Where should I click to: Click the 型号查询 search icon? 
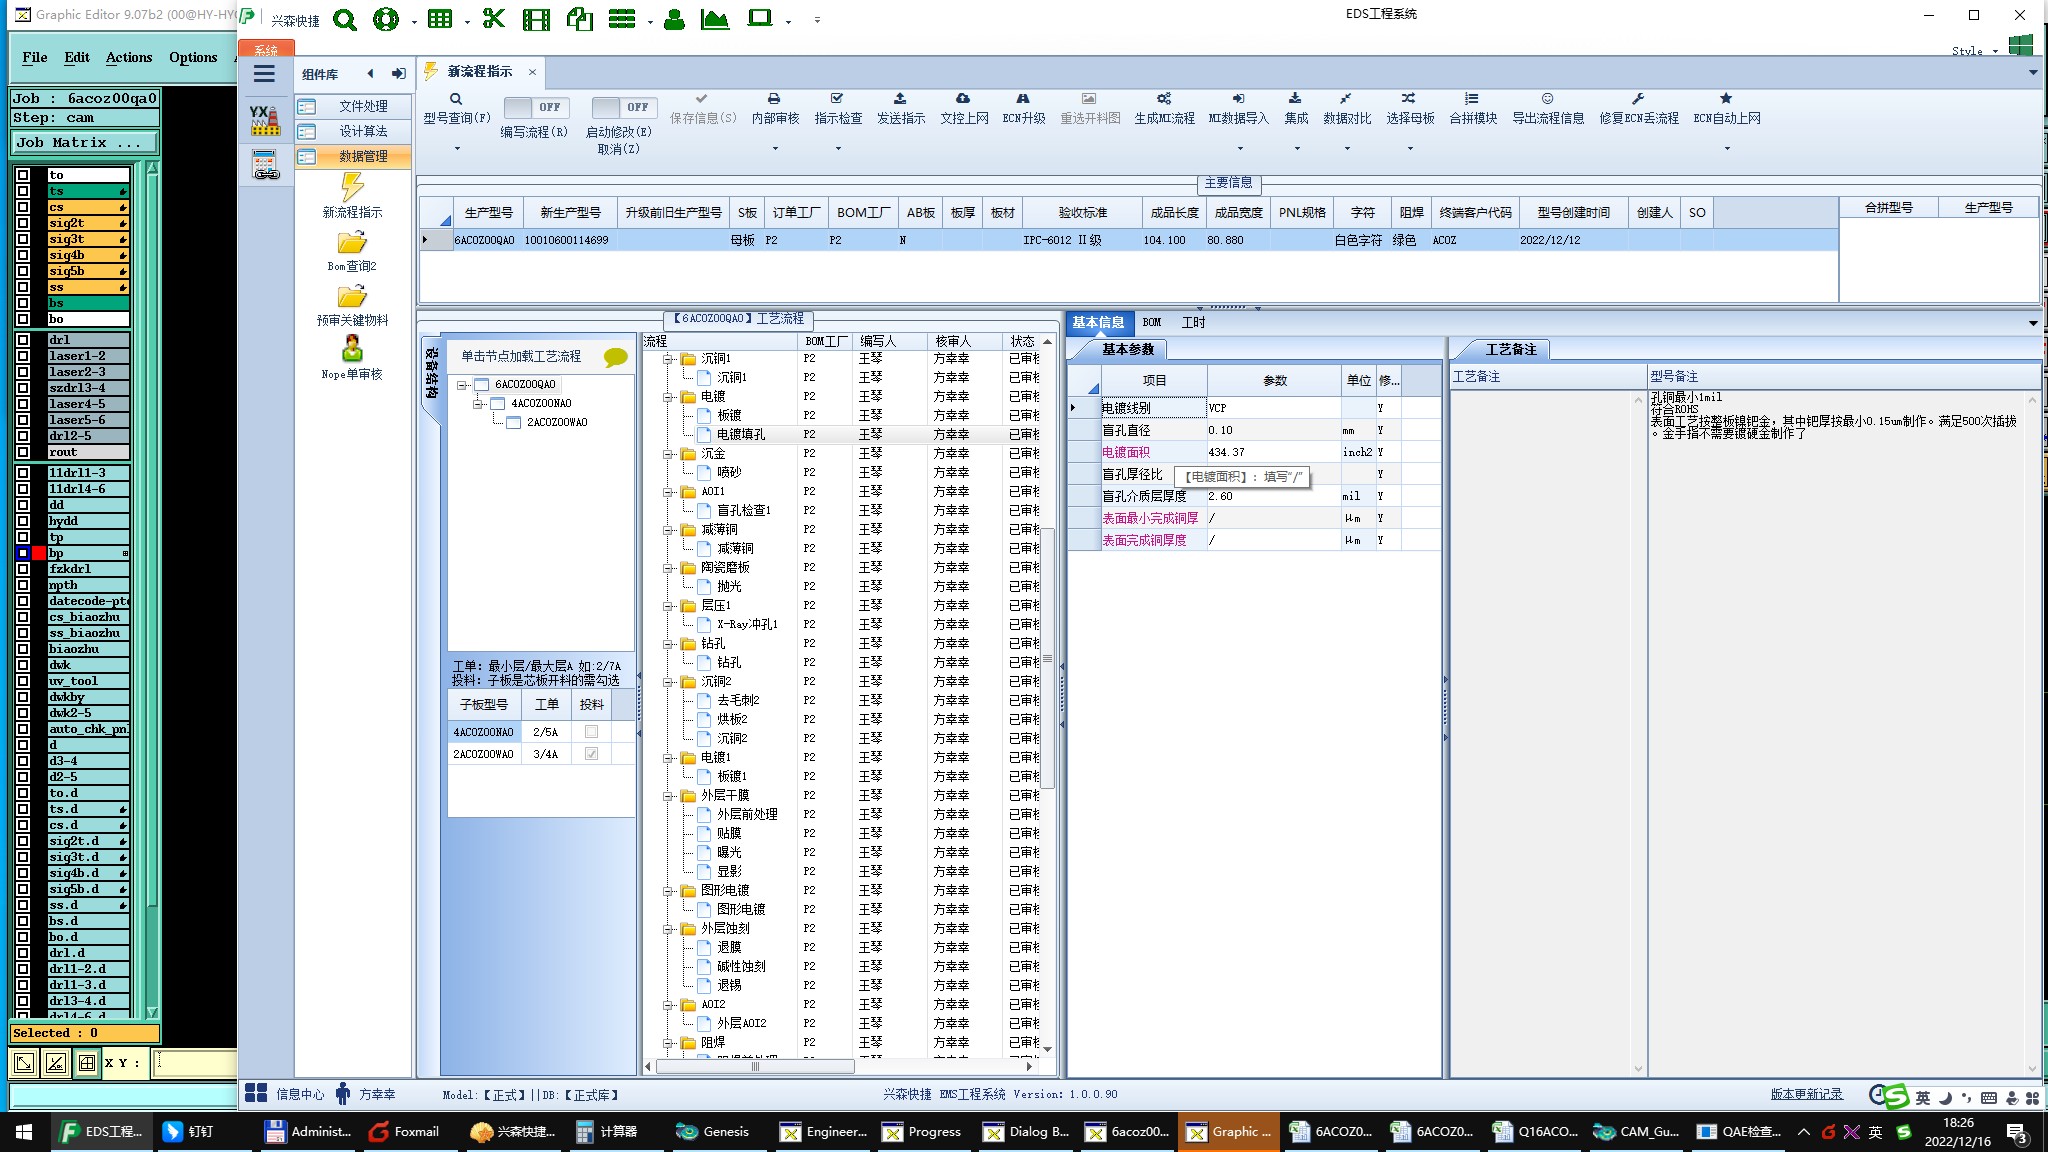(x=456, y=99)
